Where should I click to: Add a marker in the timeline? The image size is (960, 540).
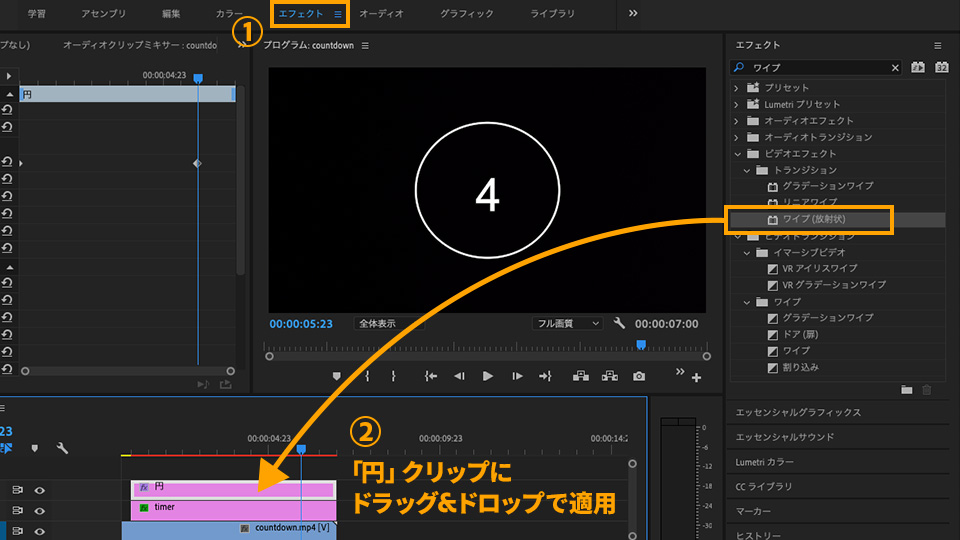(x=35, y=448)
